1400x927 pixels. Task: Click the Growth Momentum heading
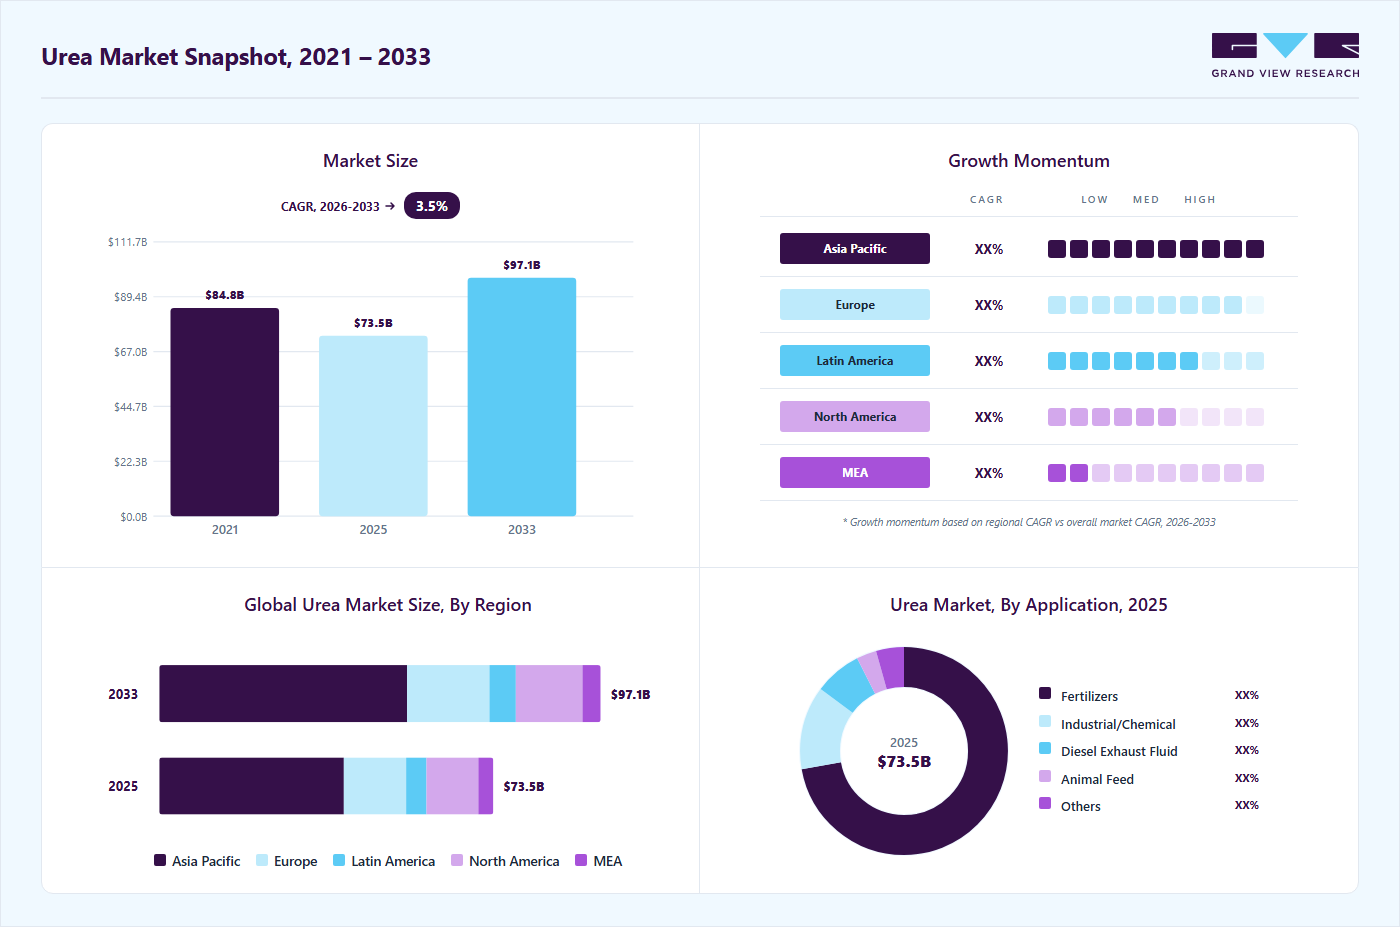[x=1029, y=161]
